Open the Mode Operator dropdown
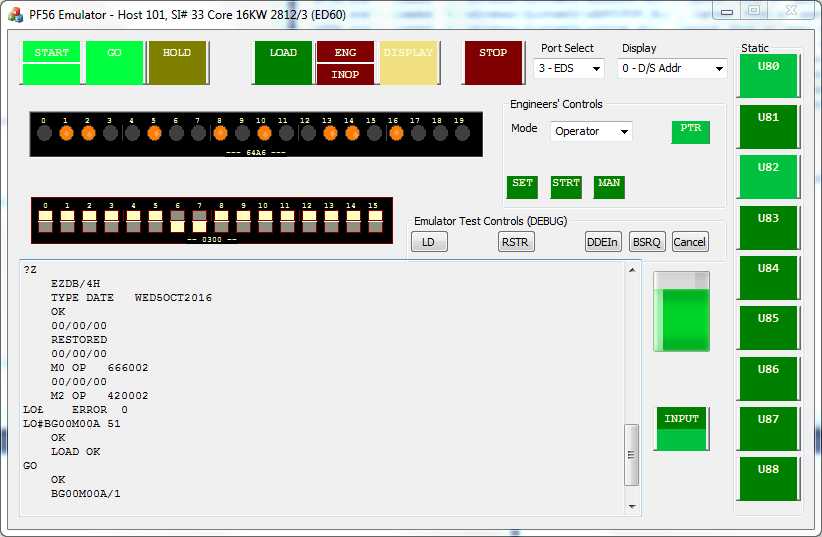 [x=591, y=131]
